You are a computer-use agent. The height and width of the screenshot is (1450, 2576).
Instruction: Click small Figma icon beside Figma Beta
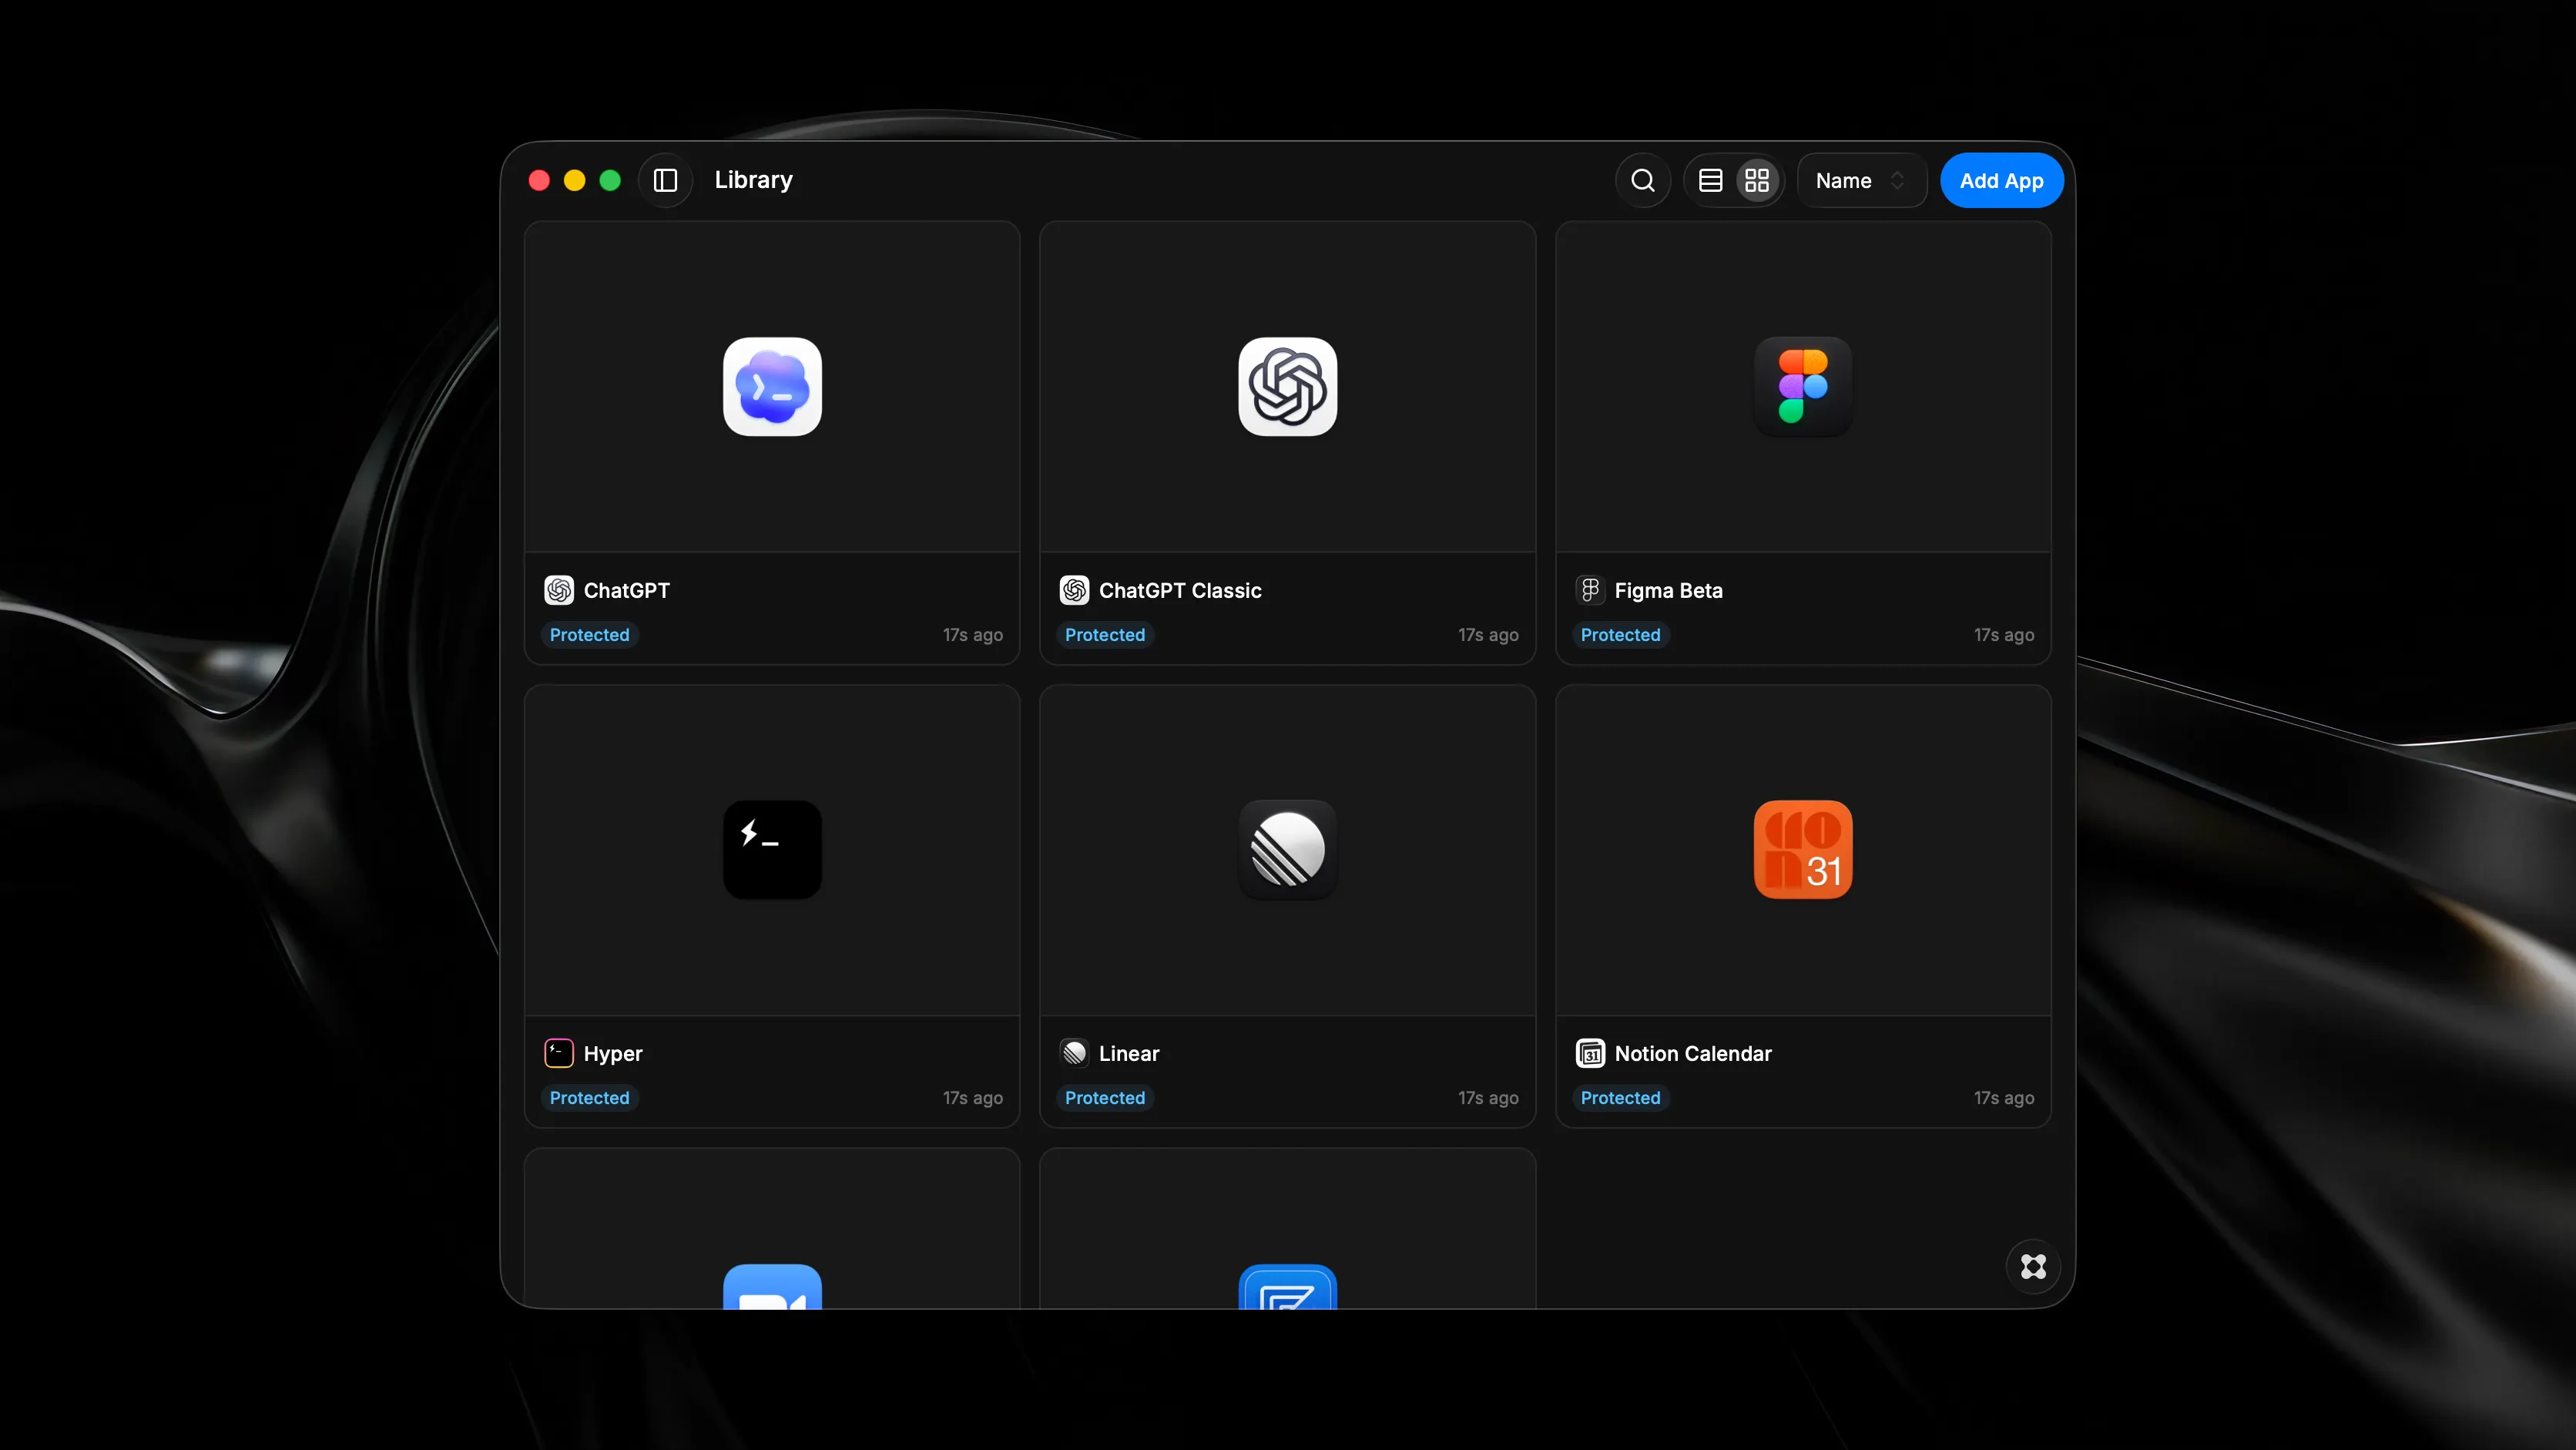coord(1590,590)
